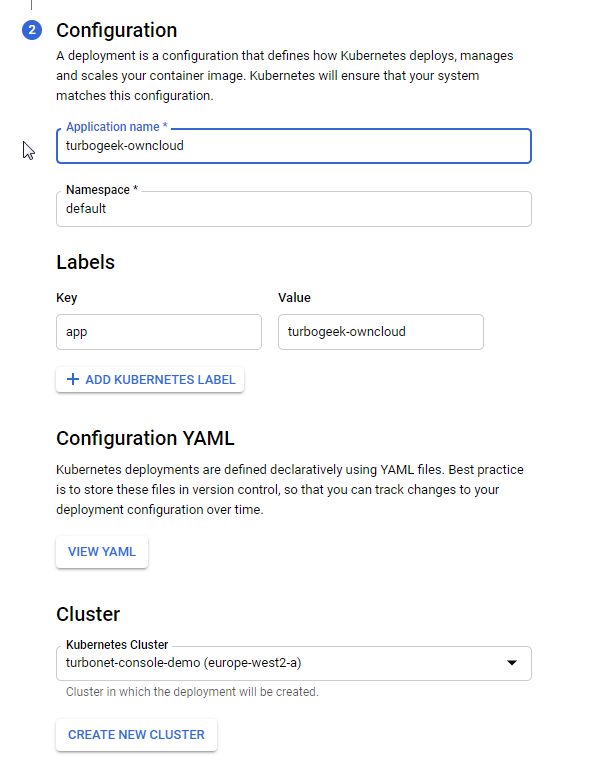Click the Configuration YAML heading

click(146, 438)
